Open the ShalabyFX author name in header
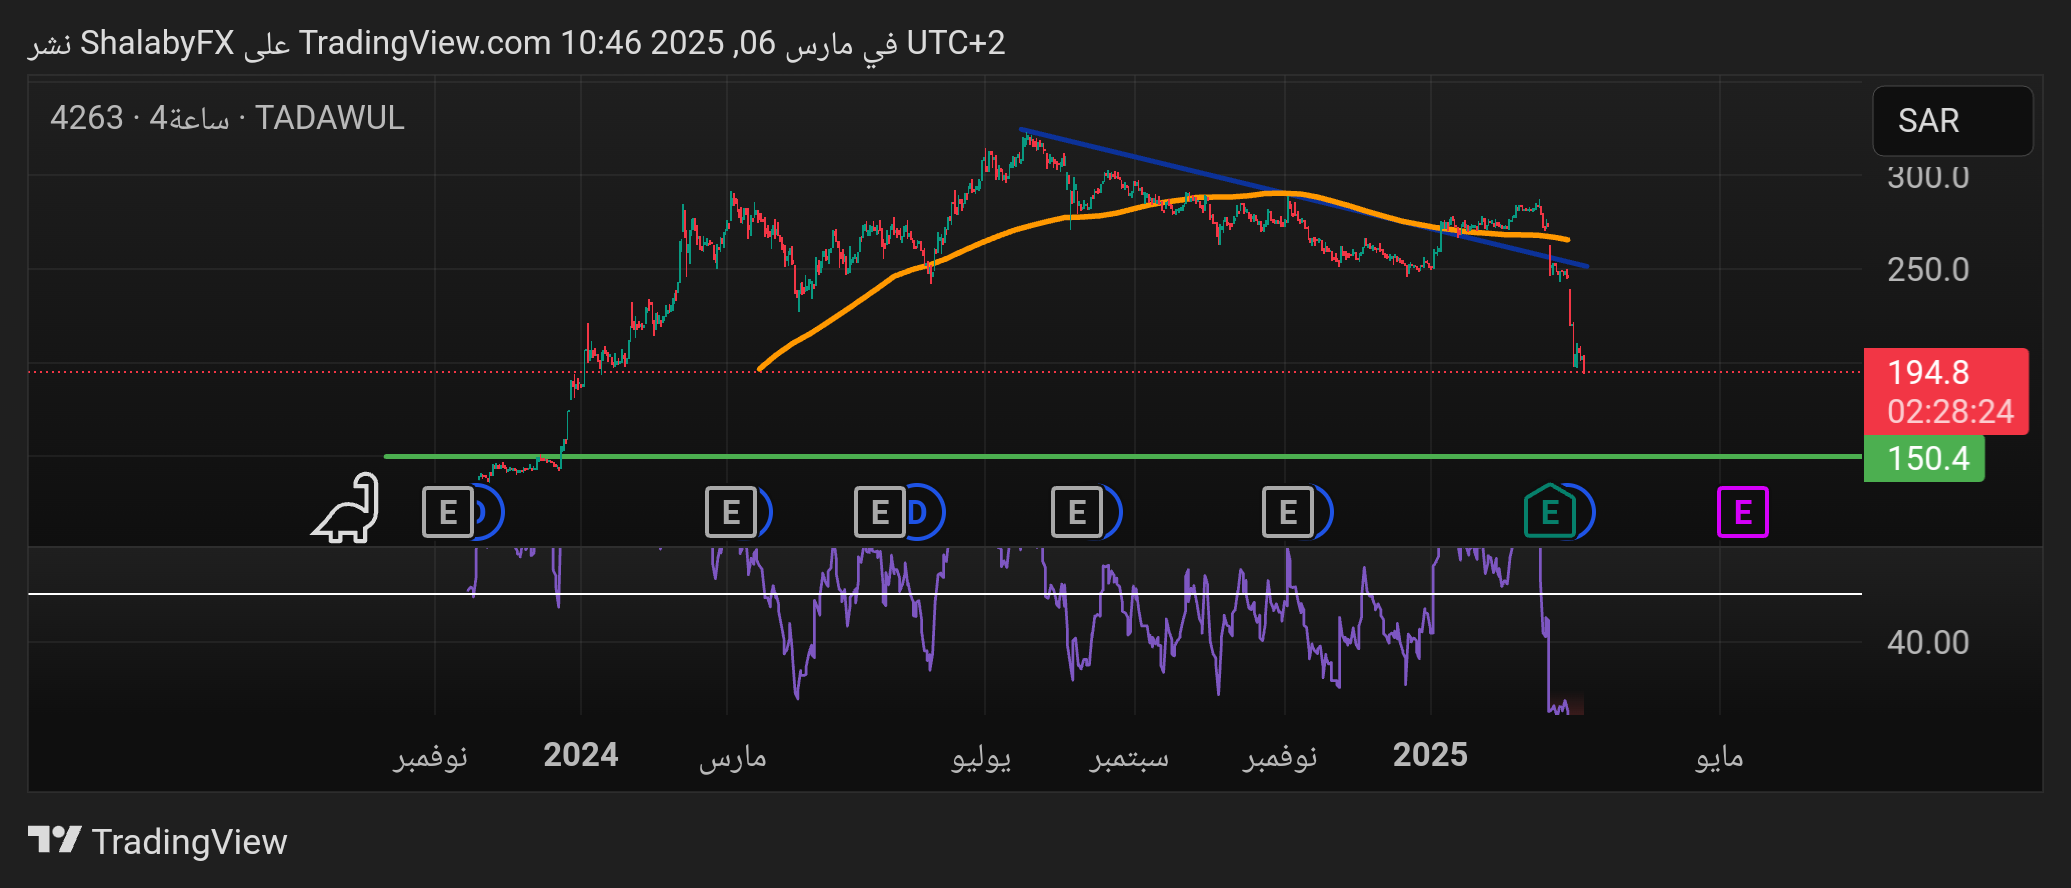Viewport: 2071px width, 888px height. (x=157, y=43)
